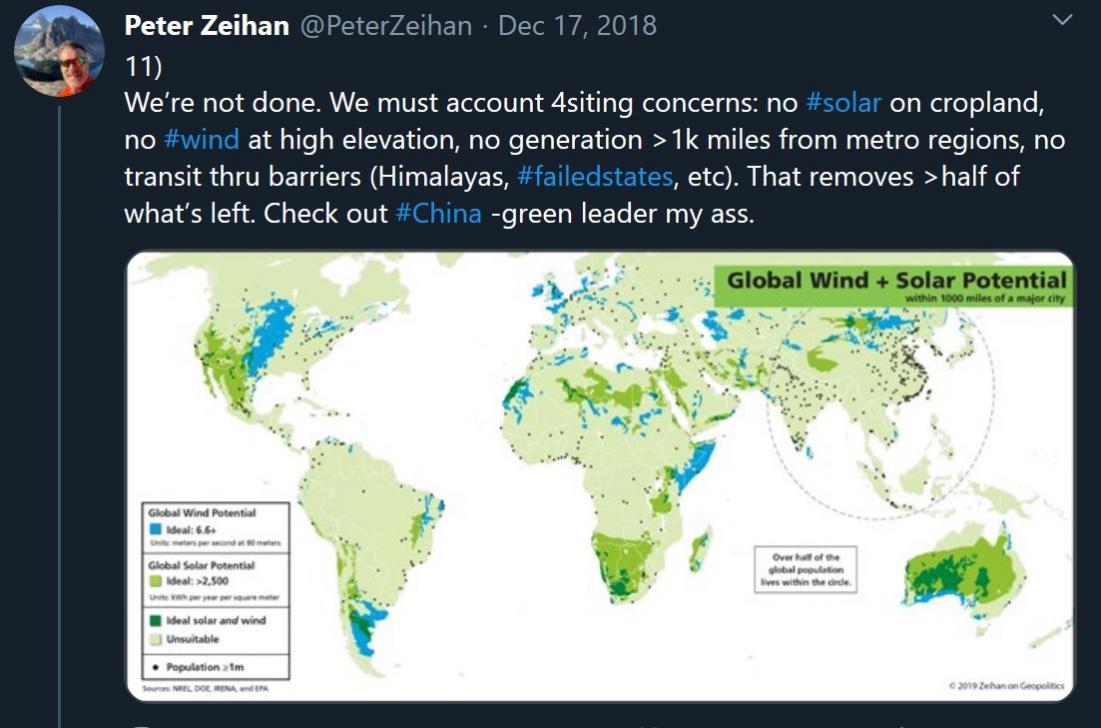Screen dimensions: 1101x728
Task: Open the #failedstates hashtag
Action: click(x=598, y=176)
